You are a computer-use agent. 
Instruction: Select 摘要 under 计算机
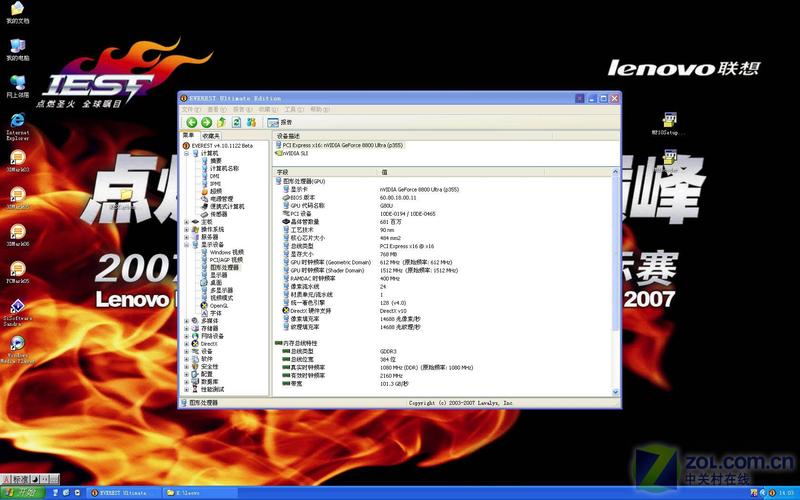(x=216, y=161)
